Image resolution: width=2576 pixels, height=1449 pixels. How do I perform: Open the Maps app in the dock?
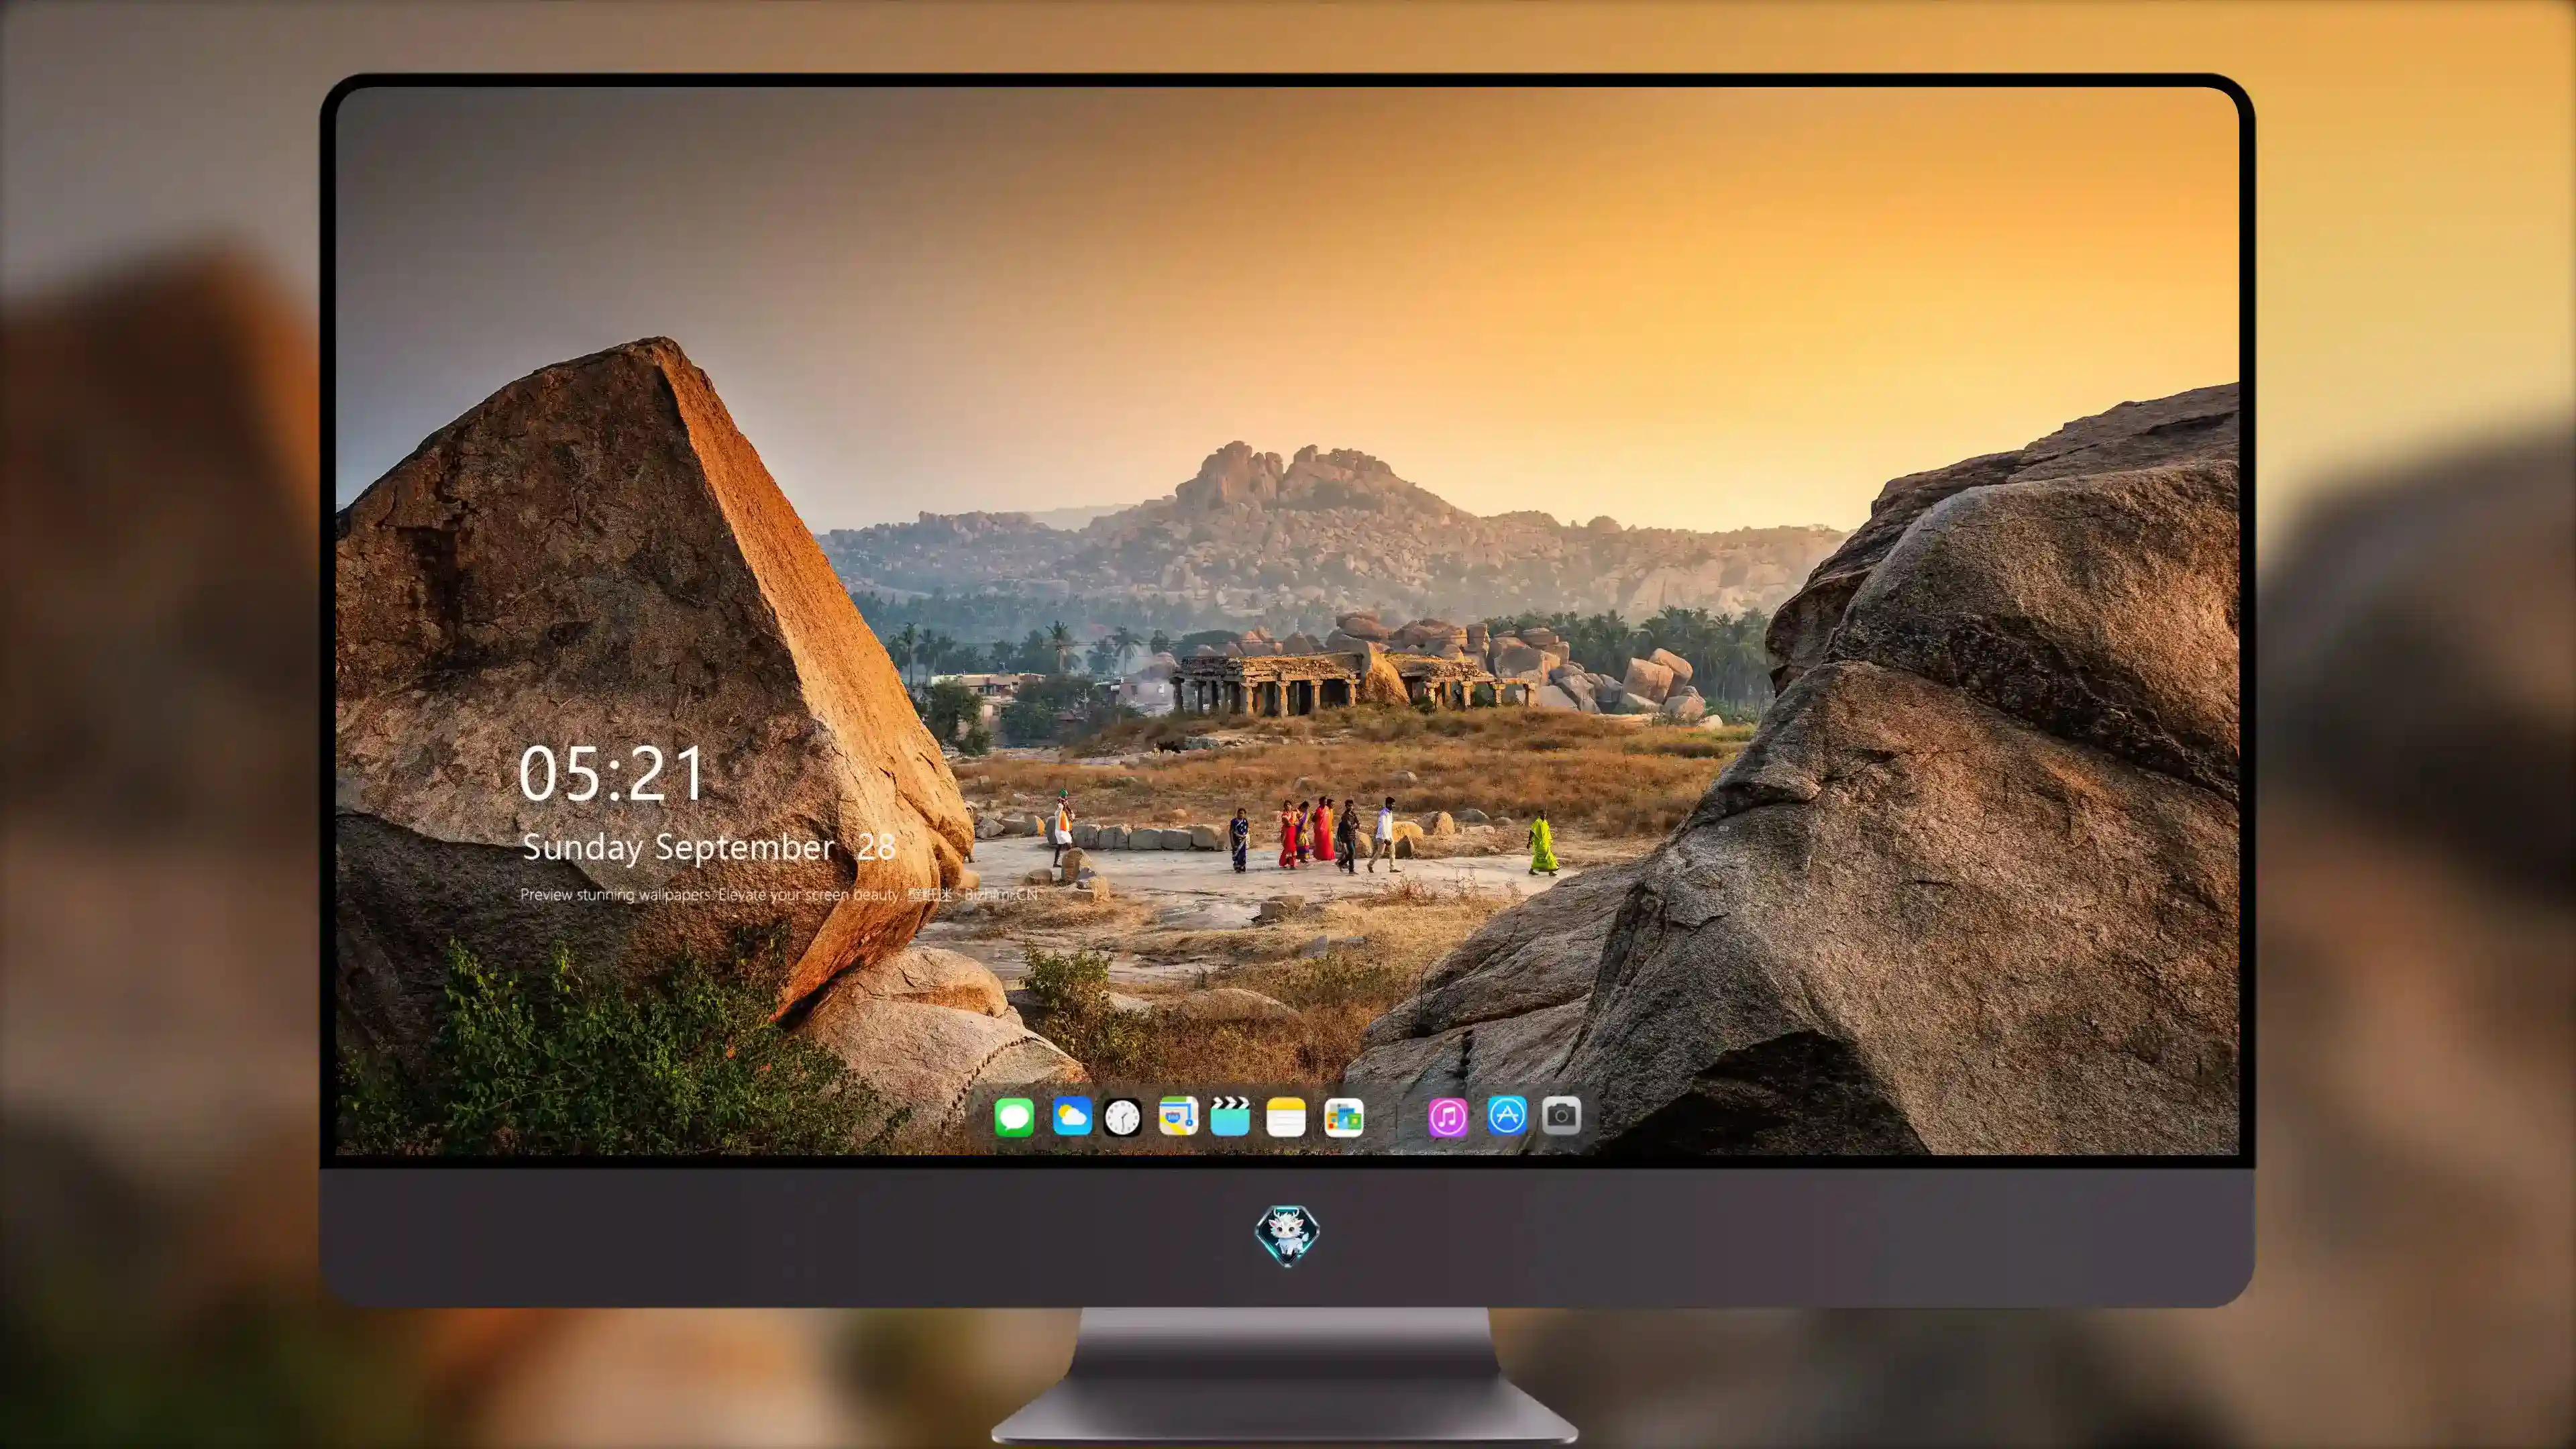(1178, 1116)
